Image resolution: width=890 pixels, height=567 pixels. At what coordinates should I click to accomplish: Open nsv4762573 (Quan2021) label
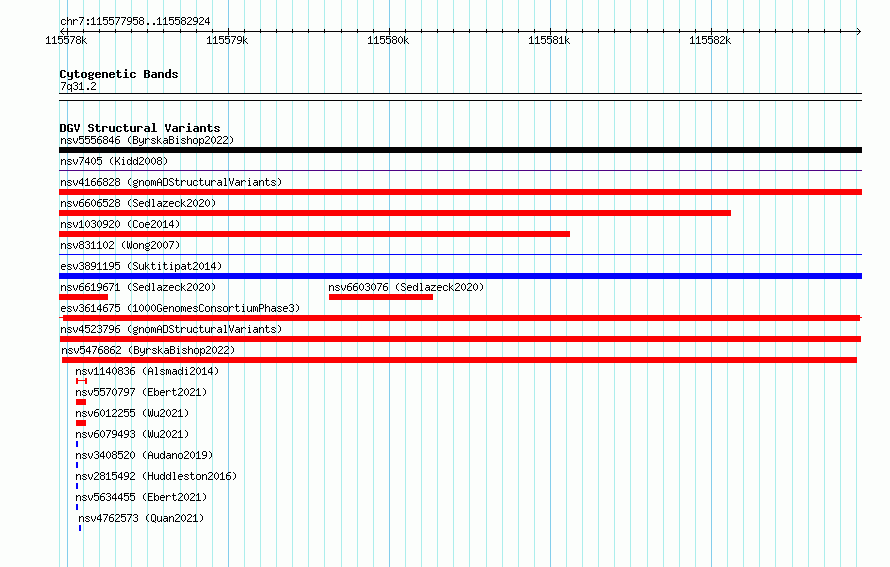(x=141, y=518)
